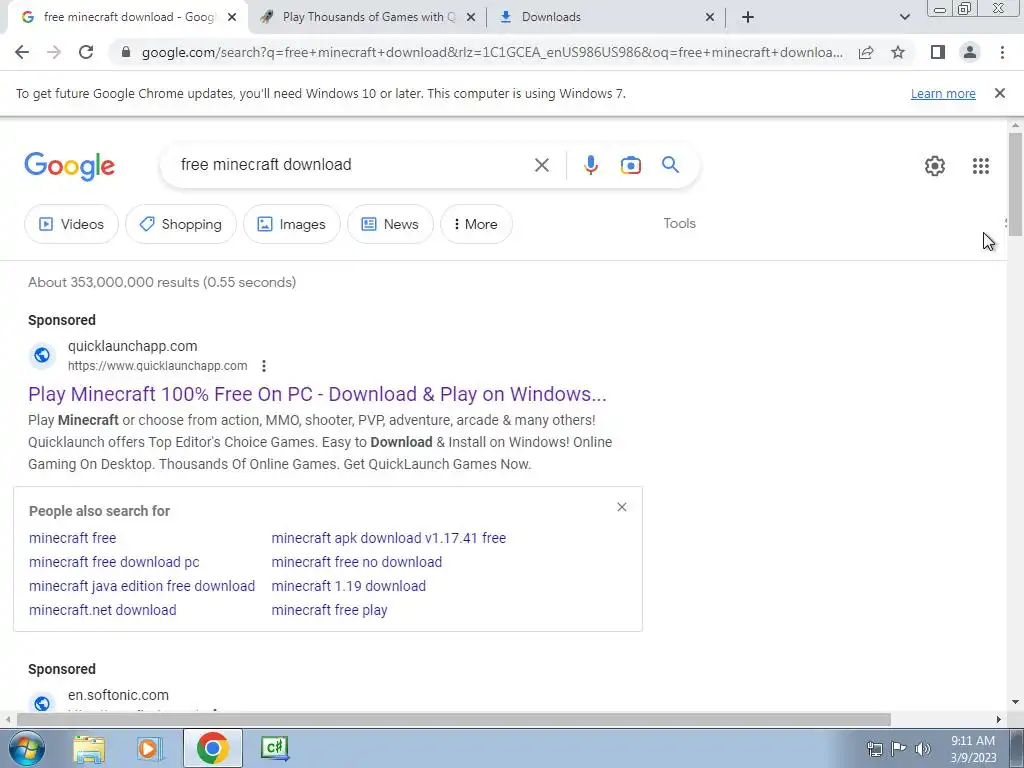Click the horizontal scroll right arrow
The height and width of the screenshot is (768, 1024).
[999, 719]
